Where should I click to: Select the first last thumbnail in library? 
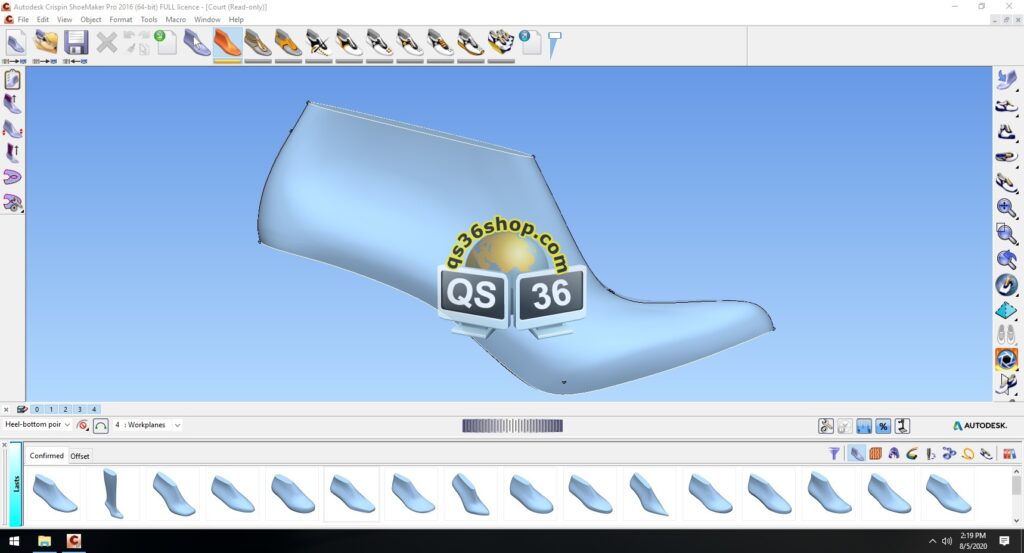pos(55,494)
